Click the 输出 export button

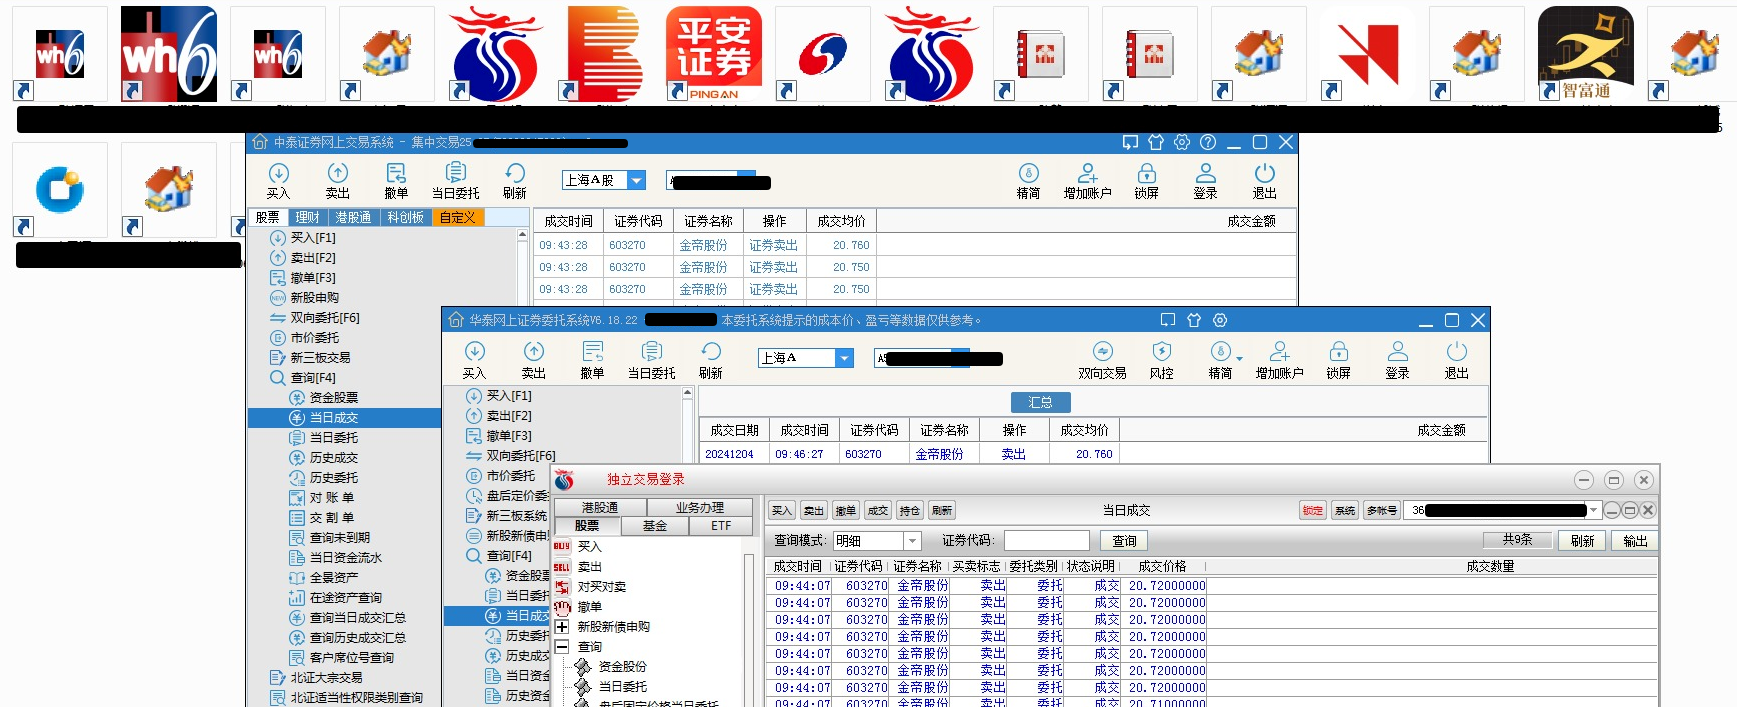click(1635, 541)
